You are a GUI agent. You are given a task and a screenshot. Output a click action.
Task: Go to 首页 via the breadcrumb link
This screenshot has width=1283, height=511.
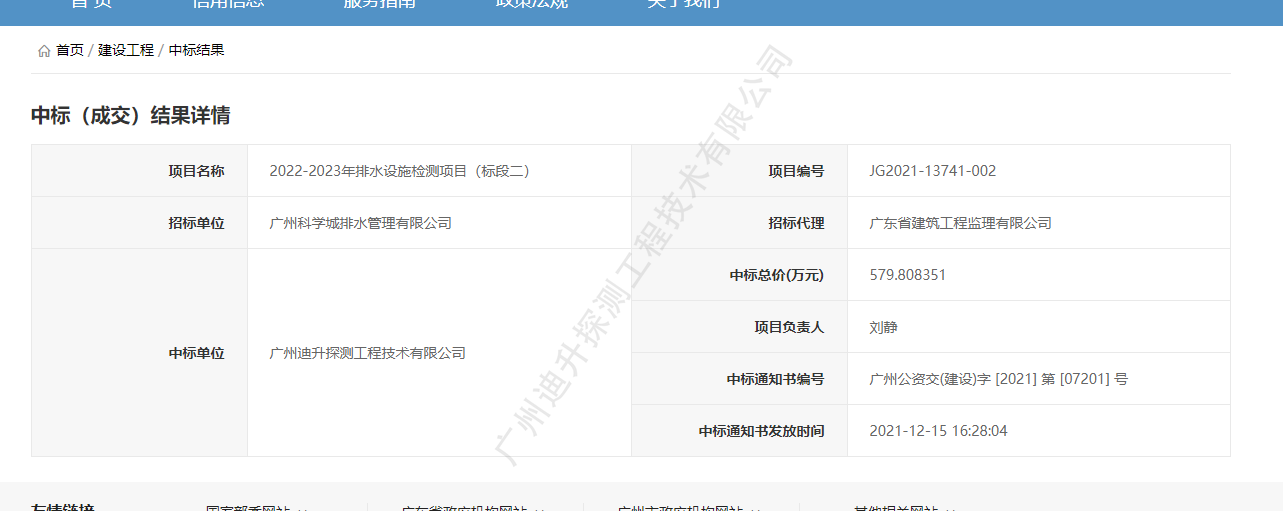[70, 50]
